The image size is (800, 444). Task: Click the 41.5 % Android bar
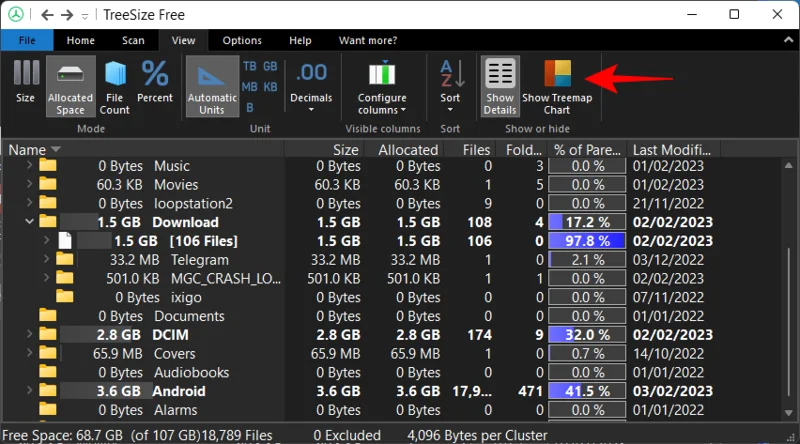coord(587,391)
